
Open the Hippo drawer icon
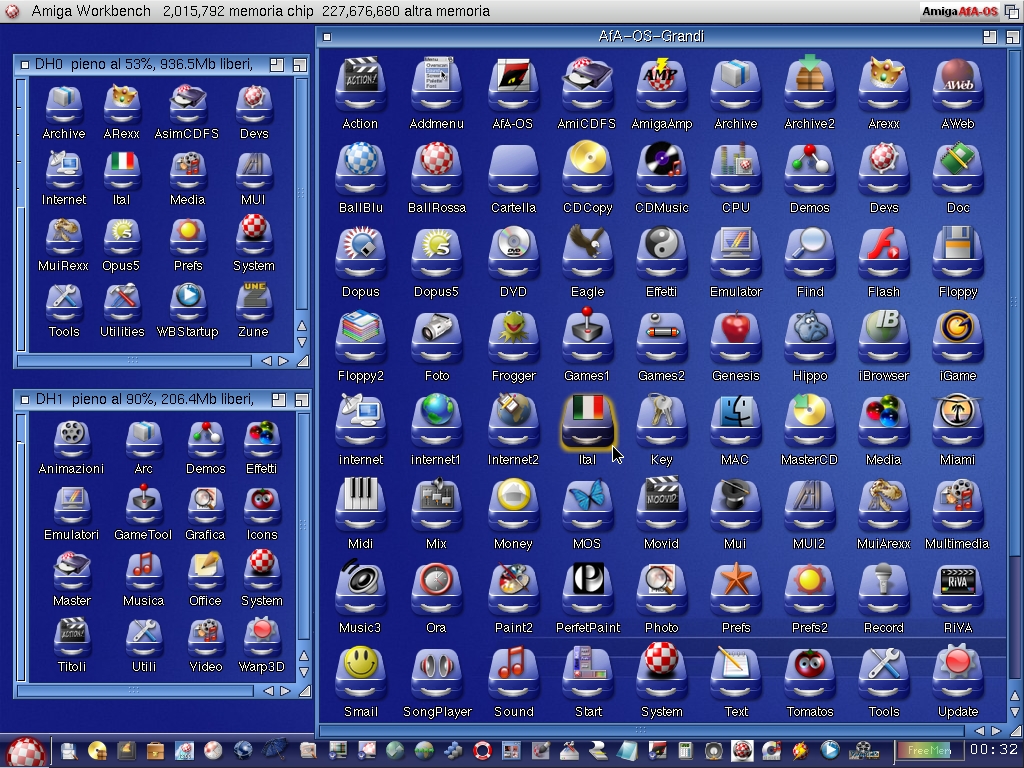pos(809,338)
